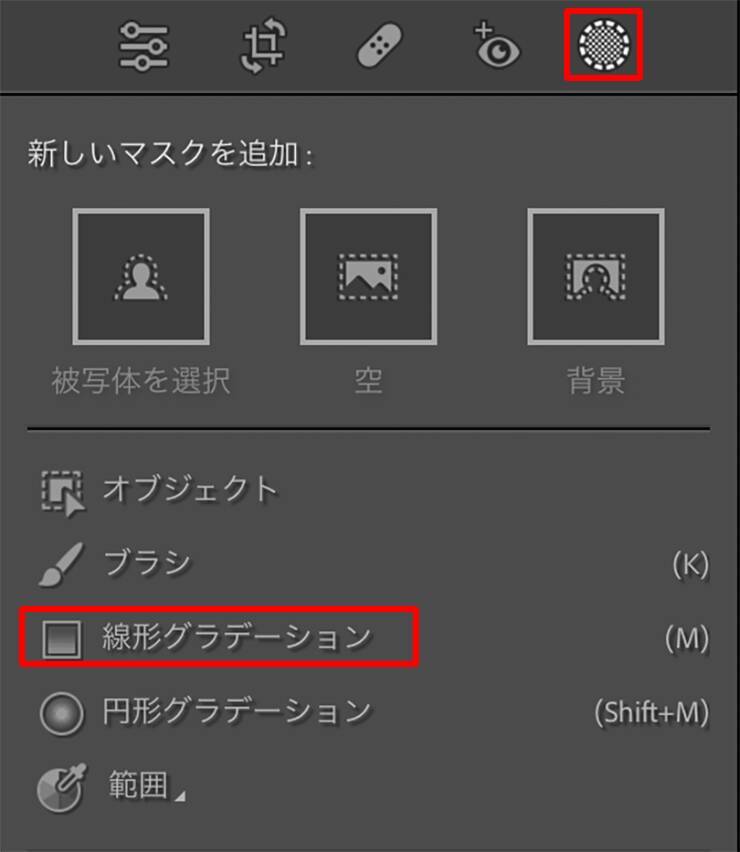This screenshot has height=852, width=740.
Task: Click the 被写体を選択 text label
Action: pyautogui.click(x=141, y=380)
